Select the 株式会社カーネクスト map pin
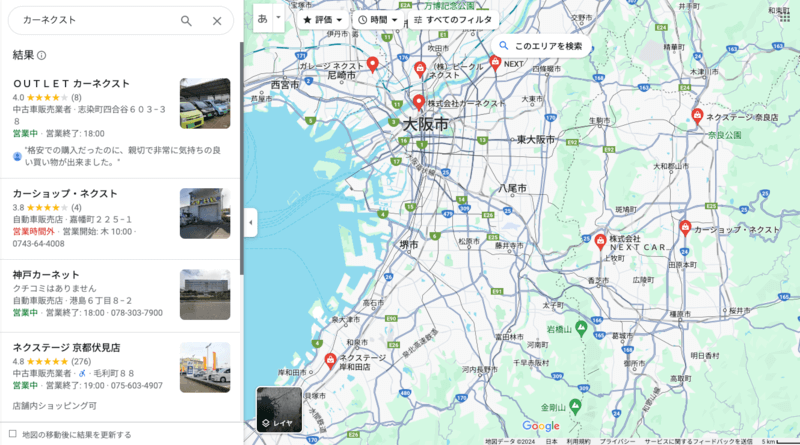800x445 pixels. click(419, 102)
